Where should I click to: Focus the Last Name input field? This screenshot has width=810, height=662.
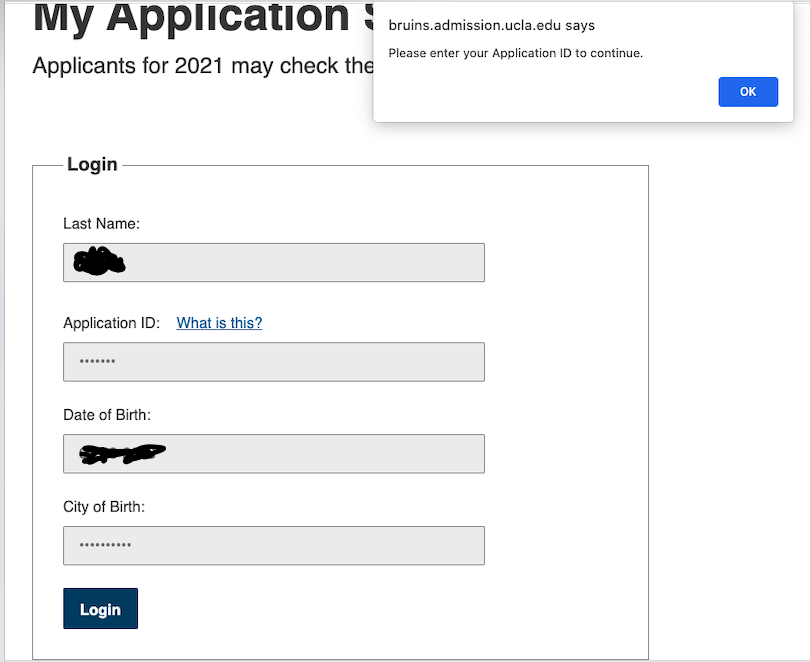(274, 262)
